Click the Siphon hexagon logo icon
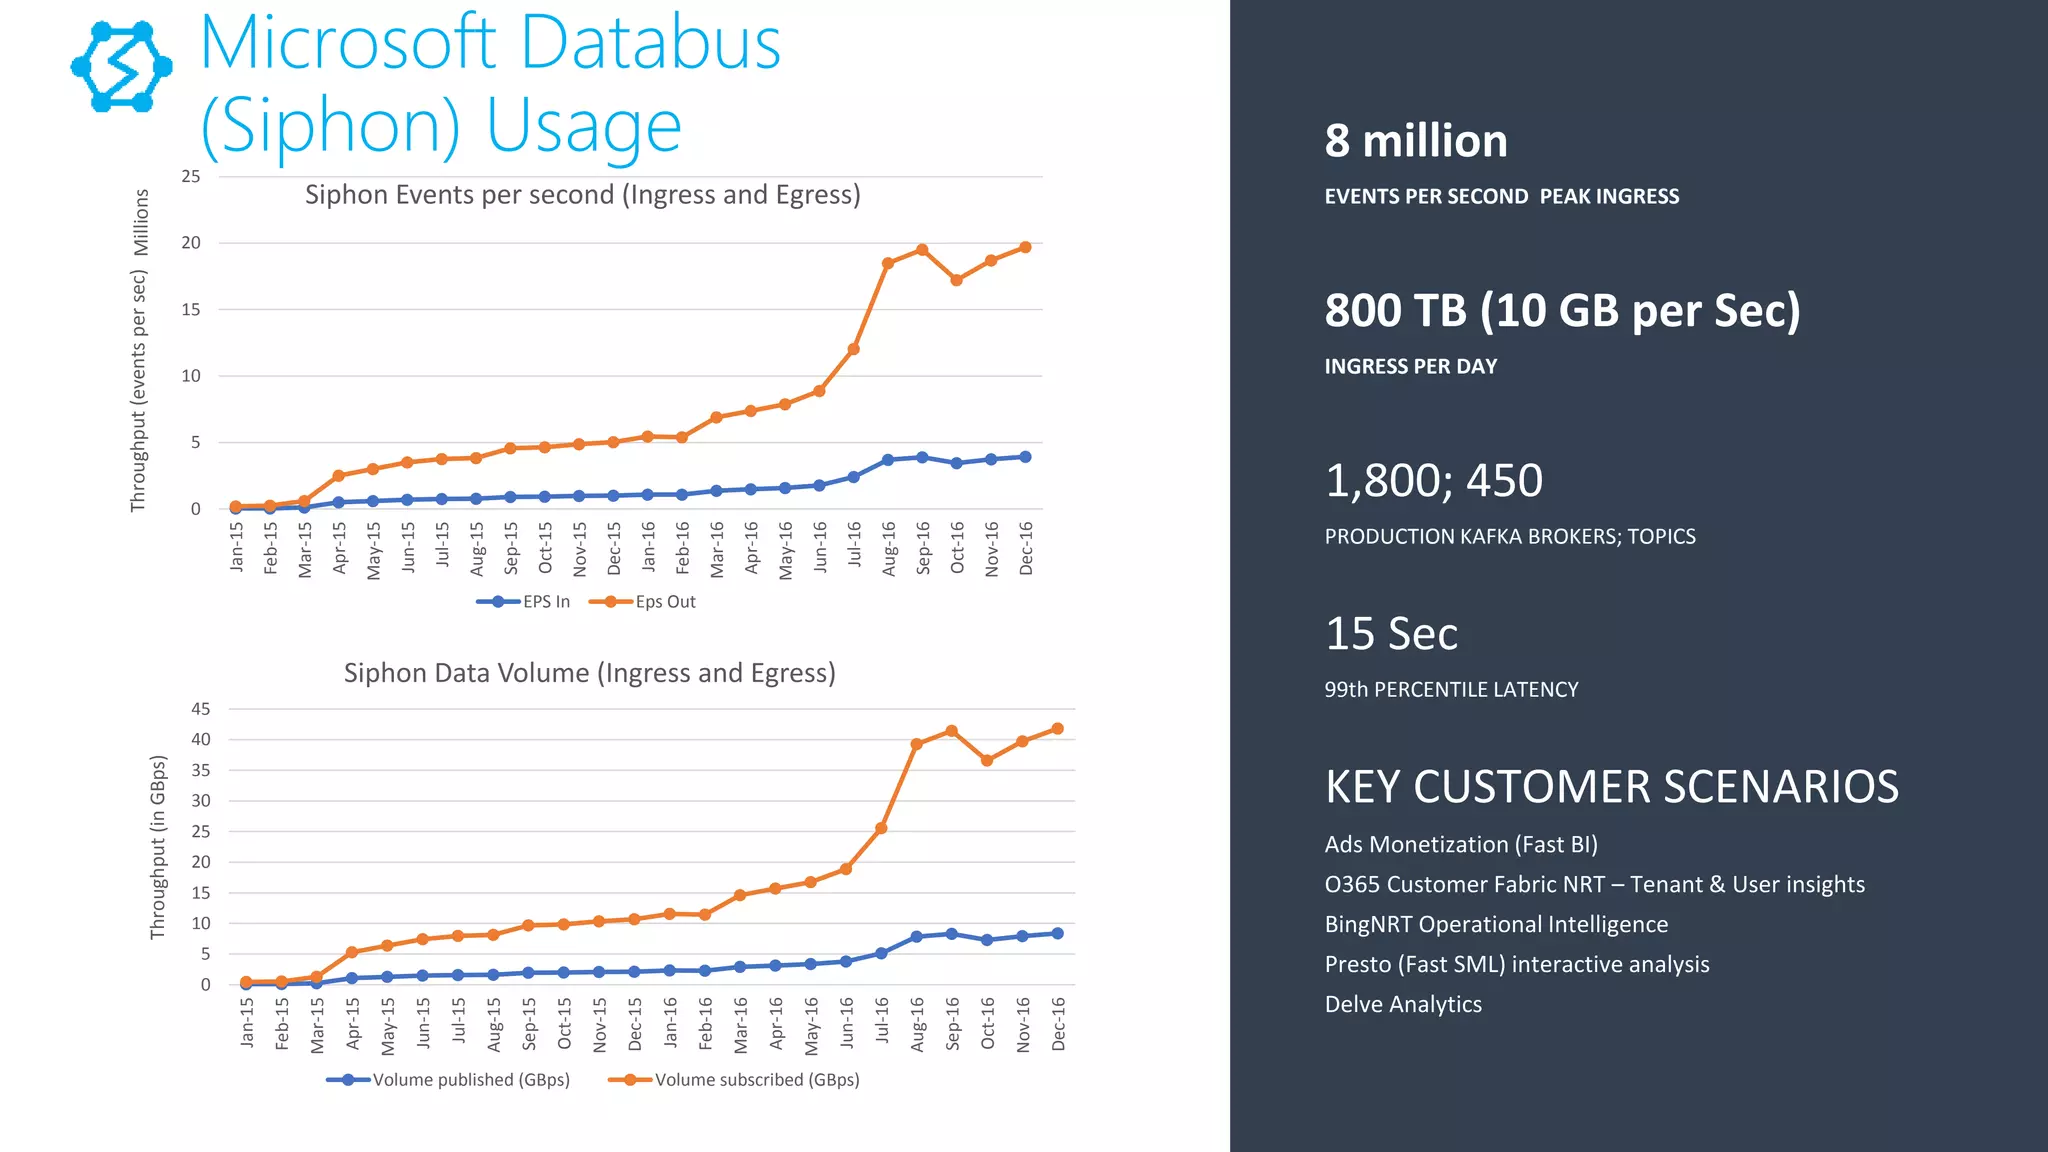The height and width of the screenshot is (1152, 2048). pyautogui.click(x=122, y=66)
